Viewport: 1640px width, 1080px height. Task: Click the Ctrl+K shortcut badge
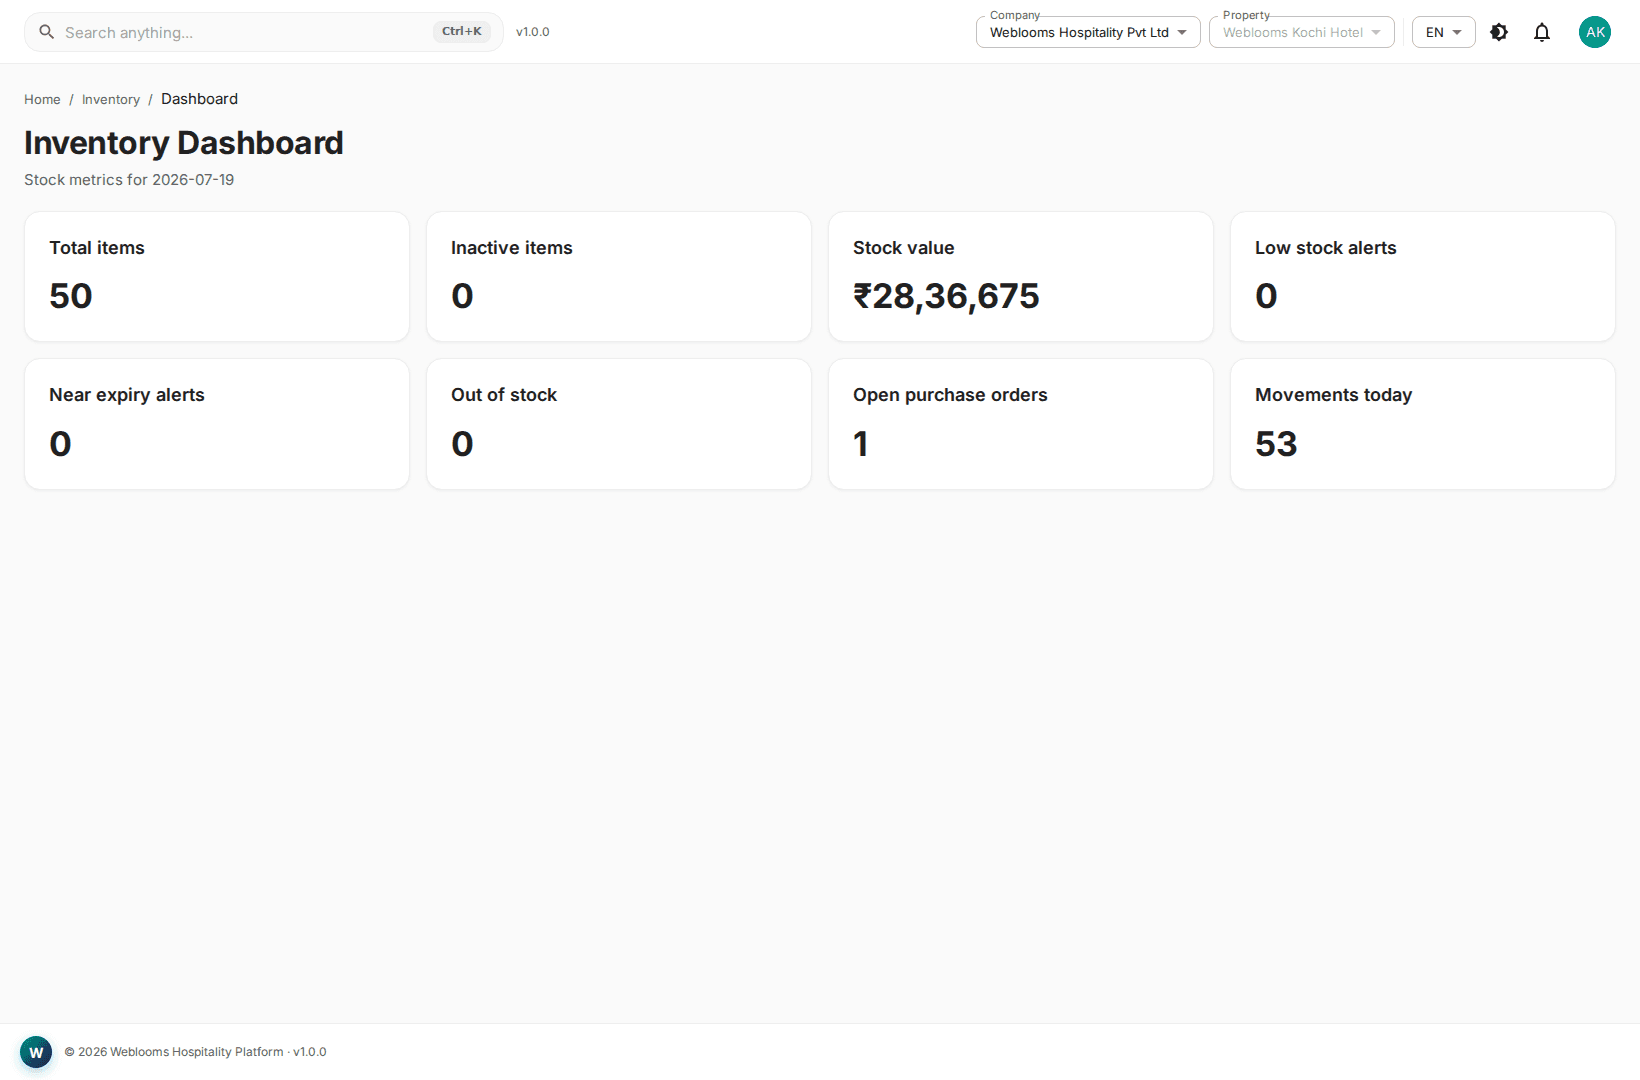click(x=462, y=32)
